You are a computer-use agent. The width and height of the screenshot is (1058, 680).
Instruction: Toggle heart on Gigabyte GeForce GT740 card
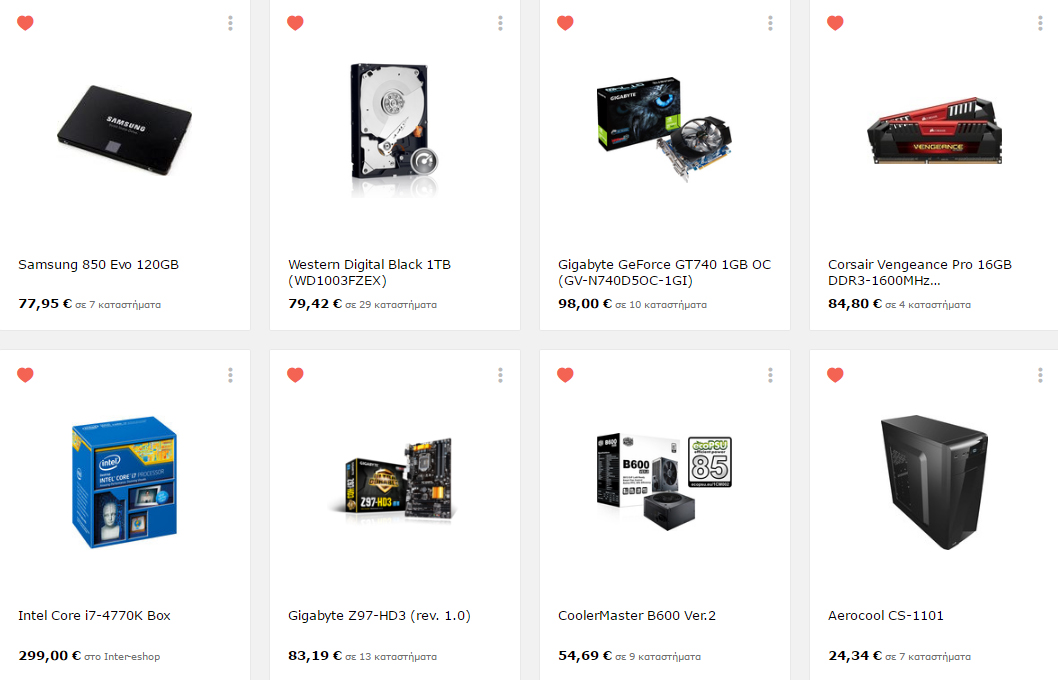(565, 23)
